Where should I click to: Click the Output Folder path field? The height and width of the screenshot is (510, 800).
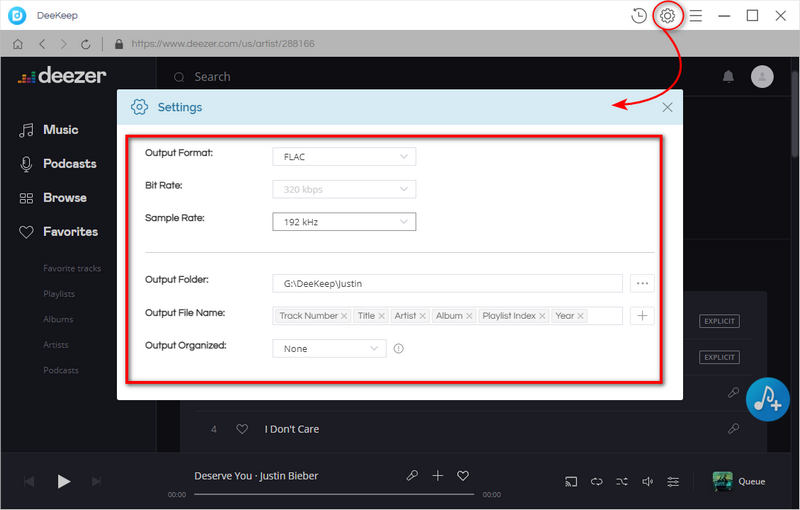(447, 283)
